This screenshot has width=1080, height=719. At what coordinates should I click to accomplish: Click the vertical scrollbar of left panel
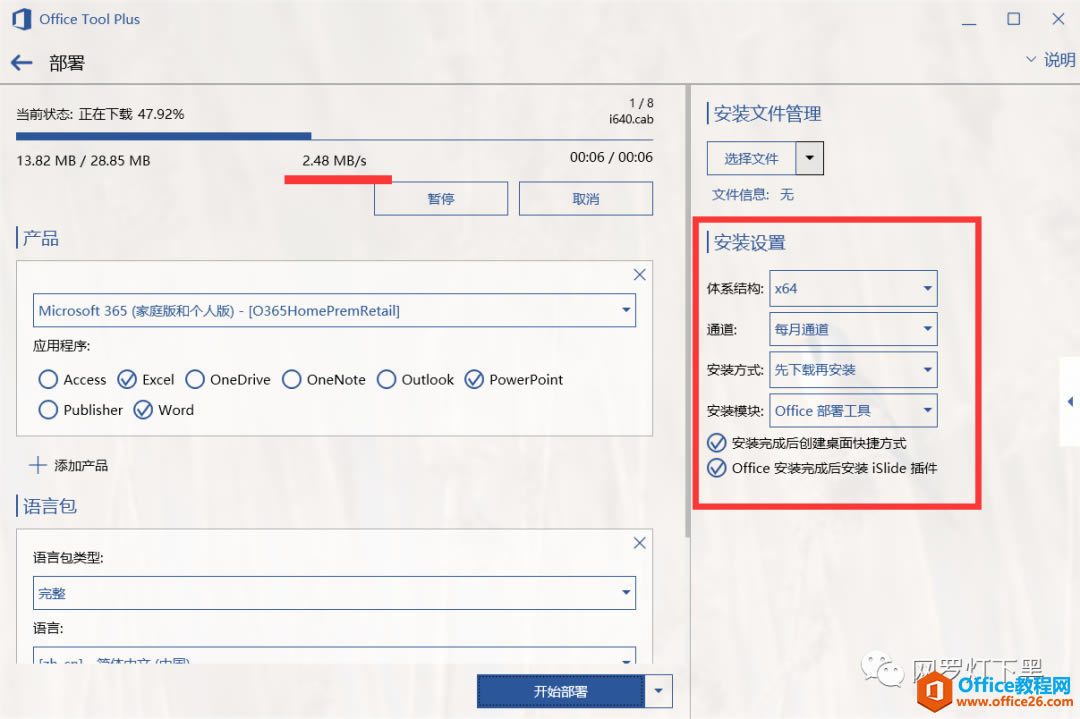[x=687, y=310]
